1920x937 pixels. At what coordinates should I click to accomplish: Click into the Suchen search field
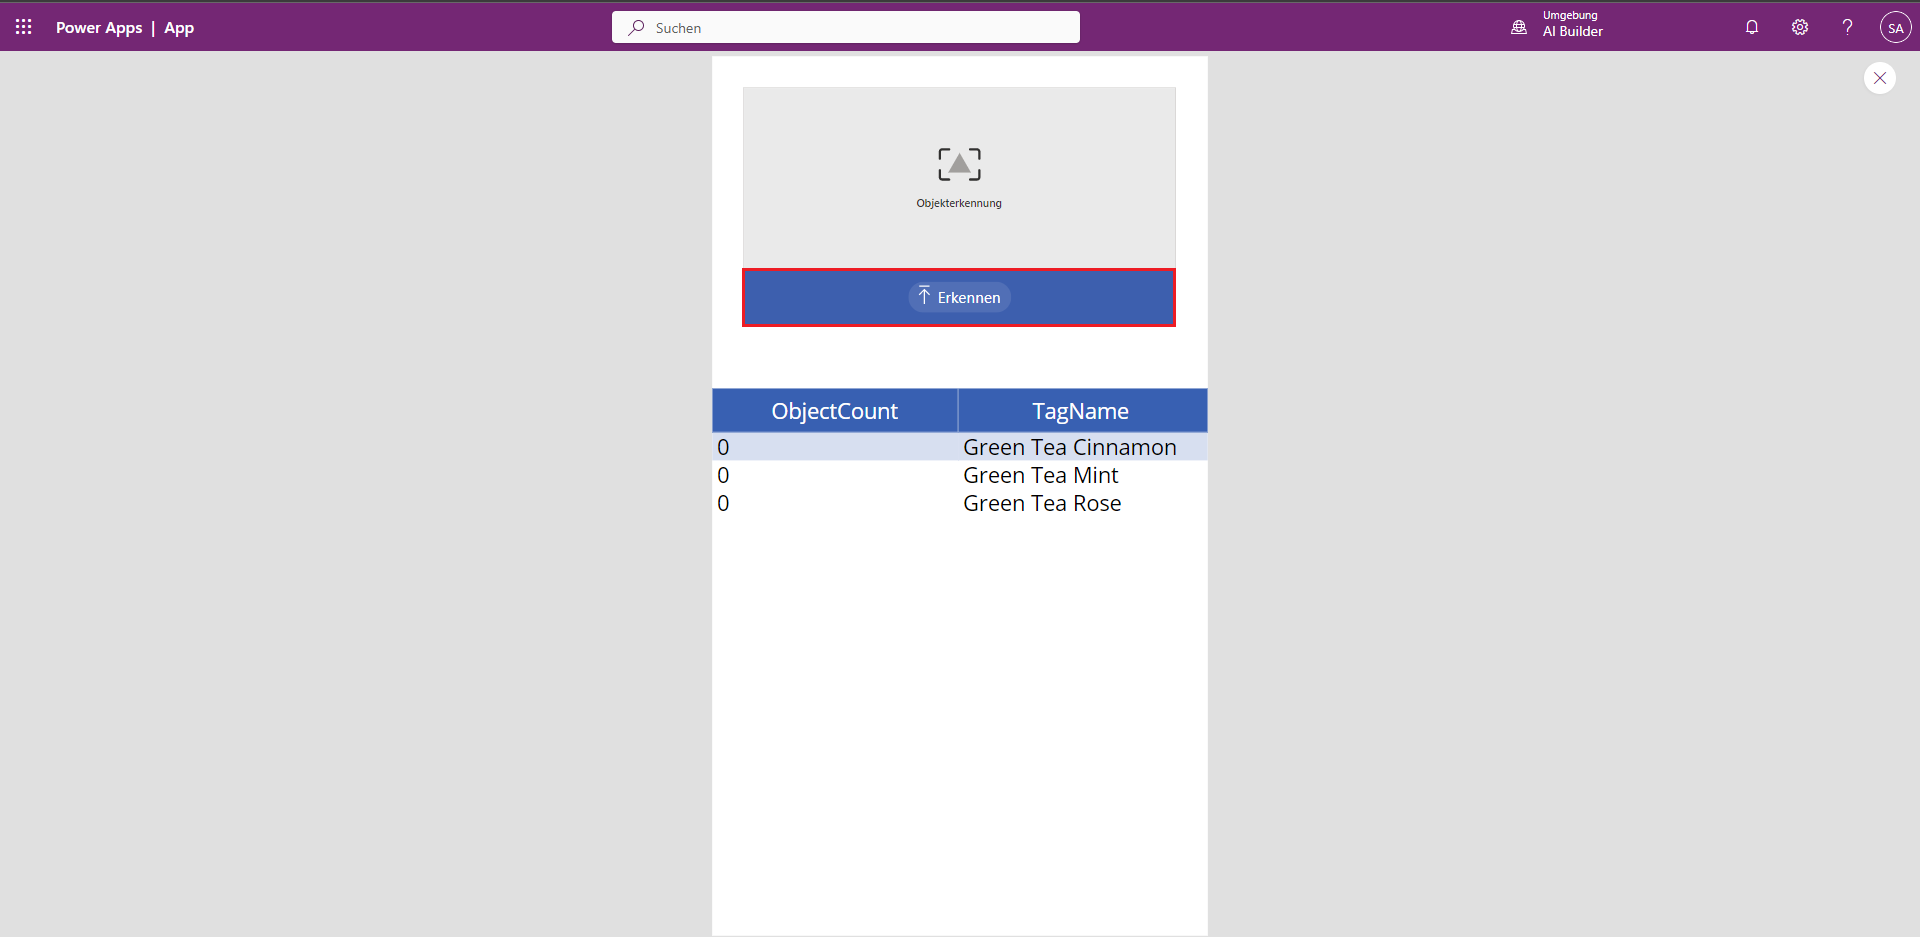(860, 27)
